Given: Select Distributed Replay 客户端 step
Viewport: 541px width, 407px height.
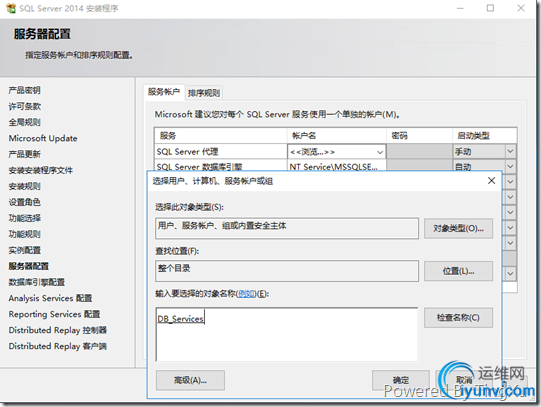Looking at the screenshot, I should pos(58,346).
